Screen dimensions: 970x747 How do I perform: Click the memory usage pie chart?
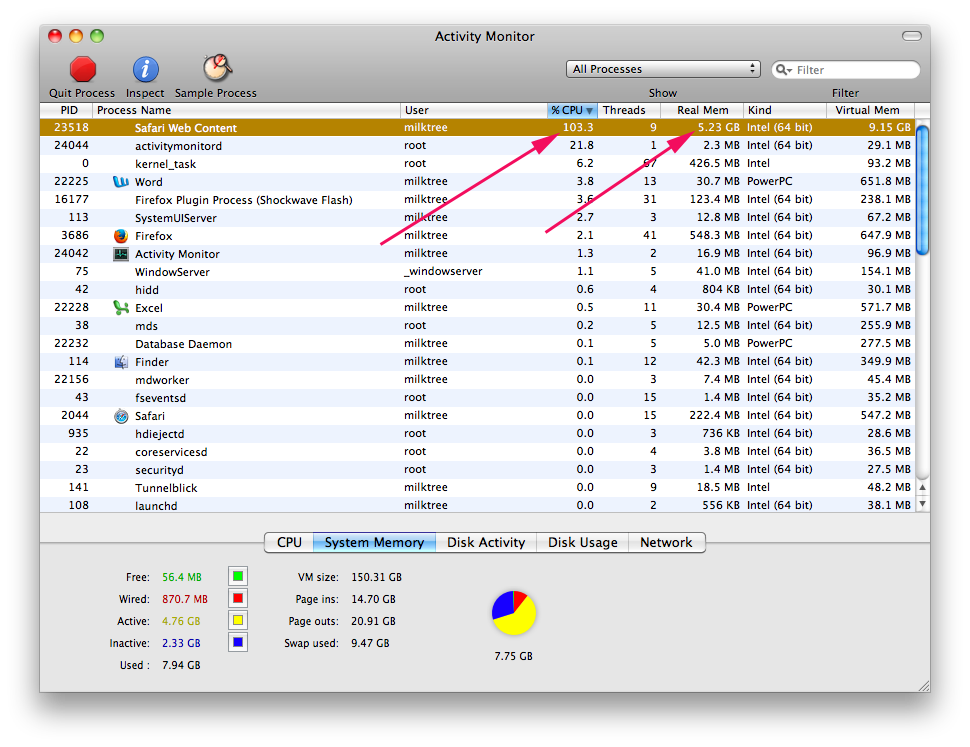click(513, 613)
